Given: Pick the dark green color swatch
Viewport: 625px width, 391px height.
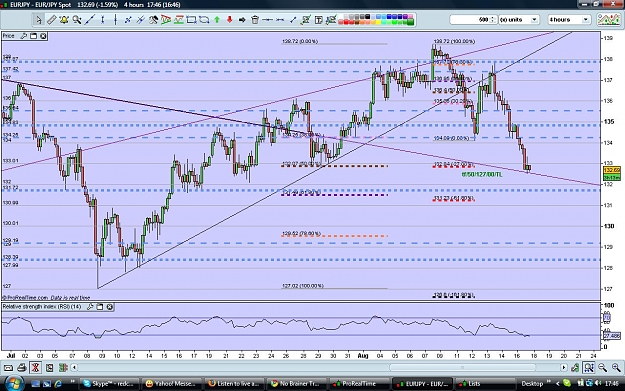Looking at the screenshot, I should coord(411,22).
